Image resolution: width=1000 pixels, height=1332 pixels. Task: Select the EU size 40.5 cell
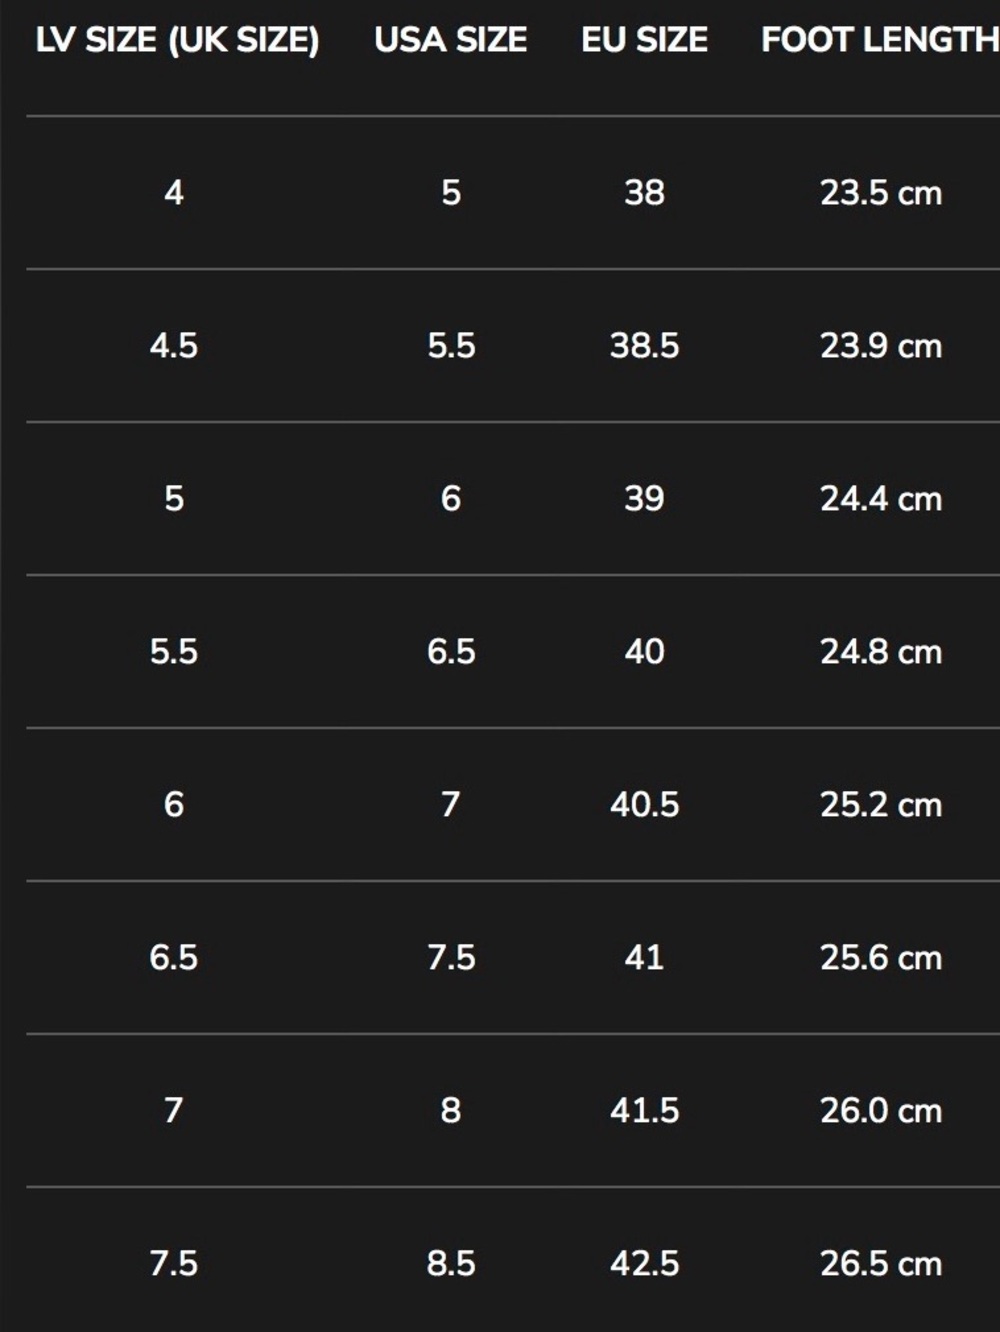[644, 804]
